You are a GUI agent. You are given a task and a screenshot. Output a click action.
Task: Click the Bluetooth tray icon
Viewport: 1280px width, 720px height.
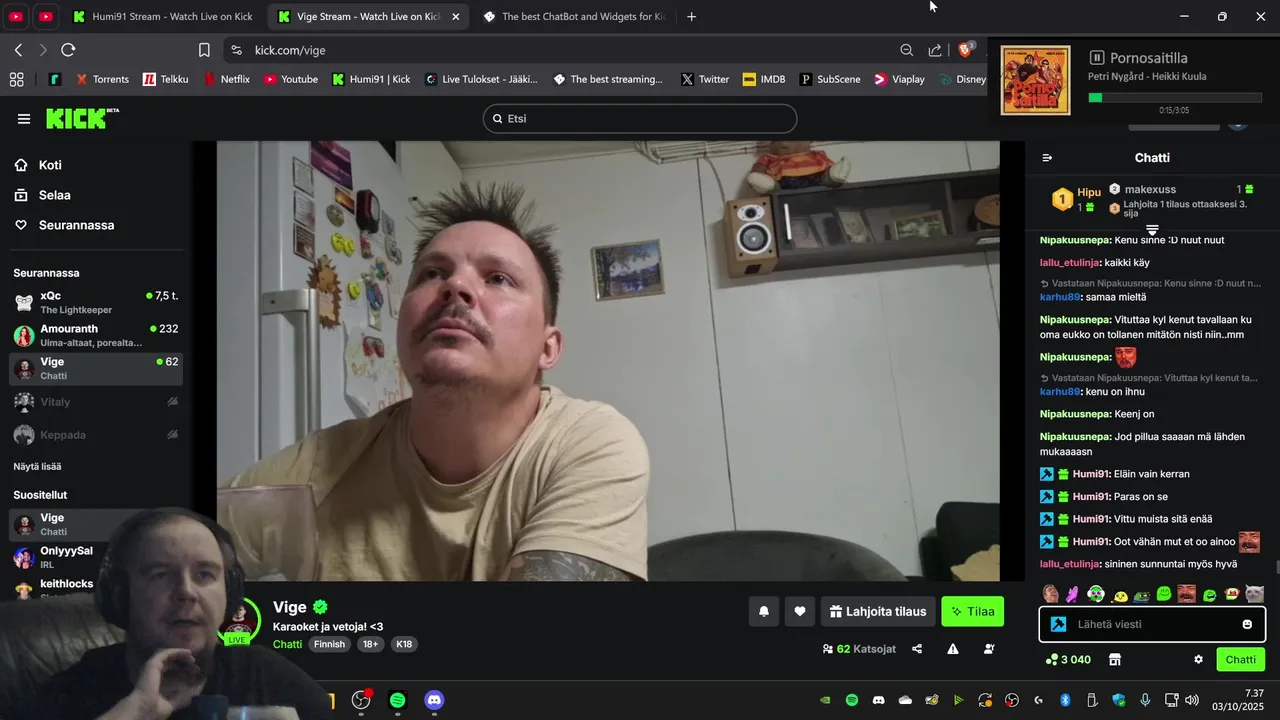coord(1065,700)
